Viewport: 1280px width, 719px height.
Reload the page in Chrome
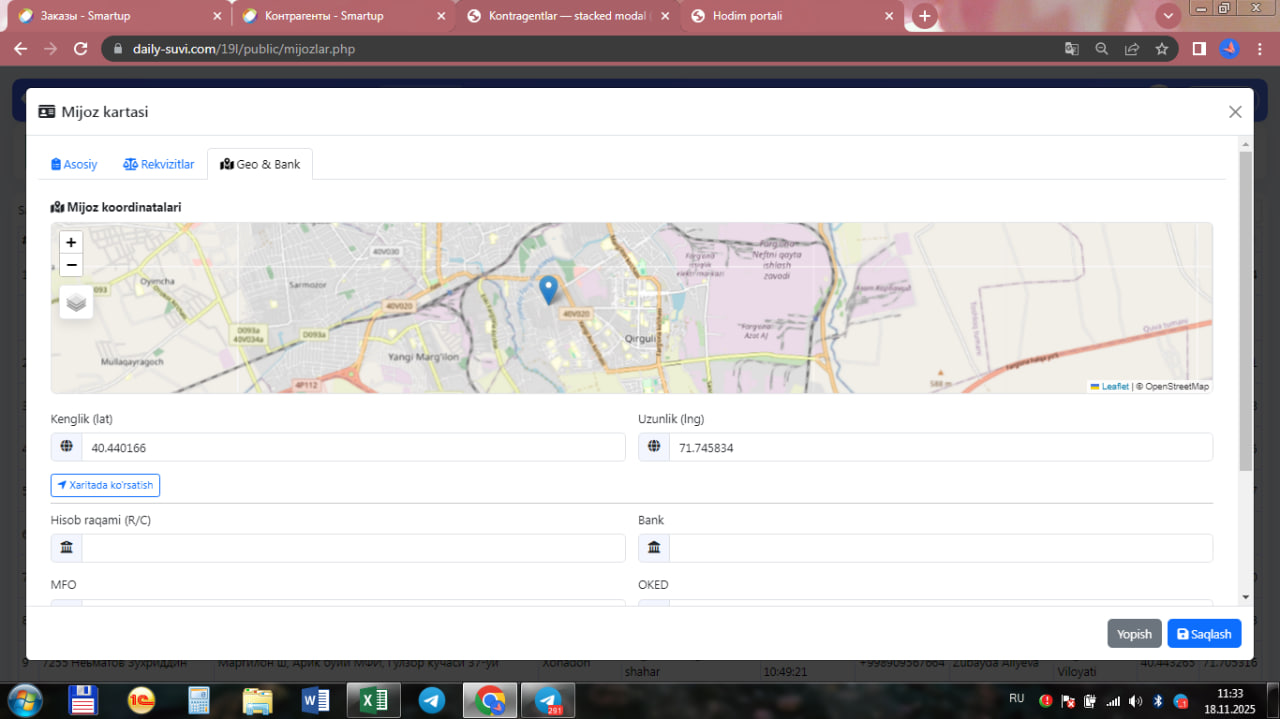pyautogui.click(x=81, y=48)
